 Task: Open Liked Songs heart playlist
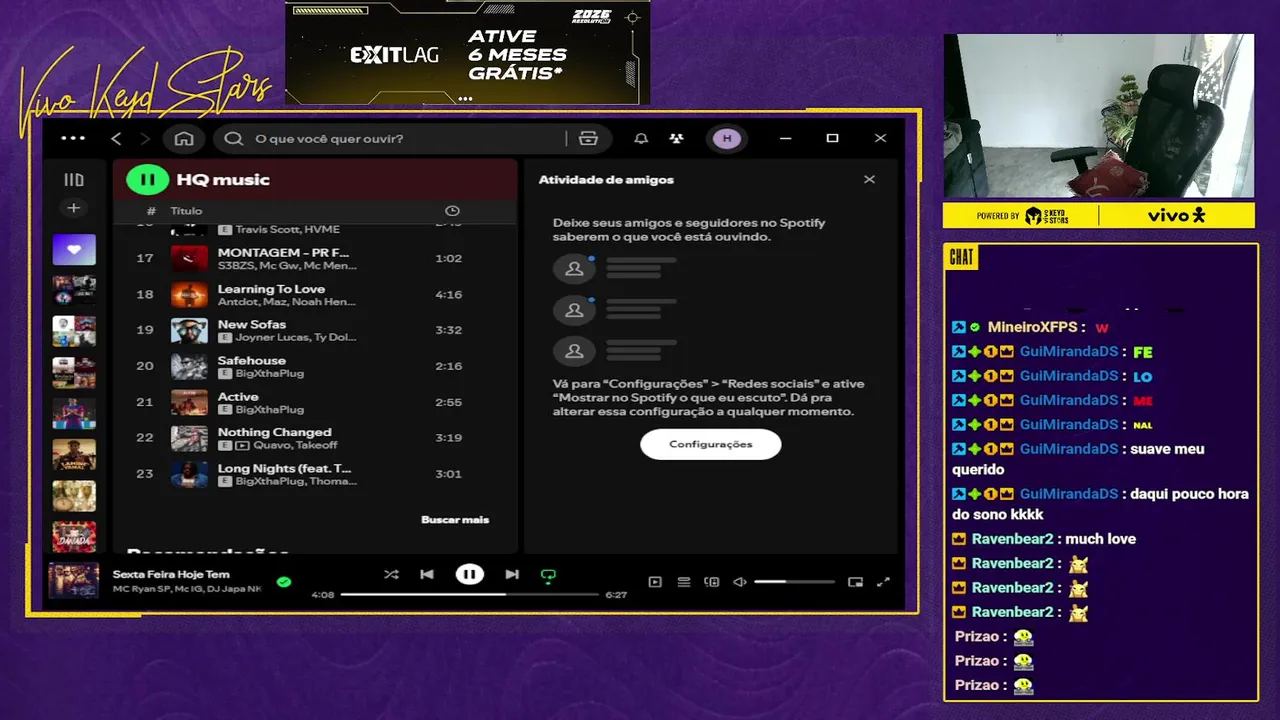pyautogui.click(x=74, y=249)
